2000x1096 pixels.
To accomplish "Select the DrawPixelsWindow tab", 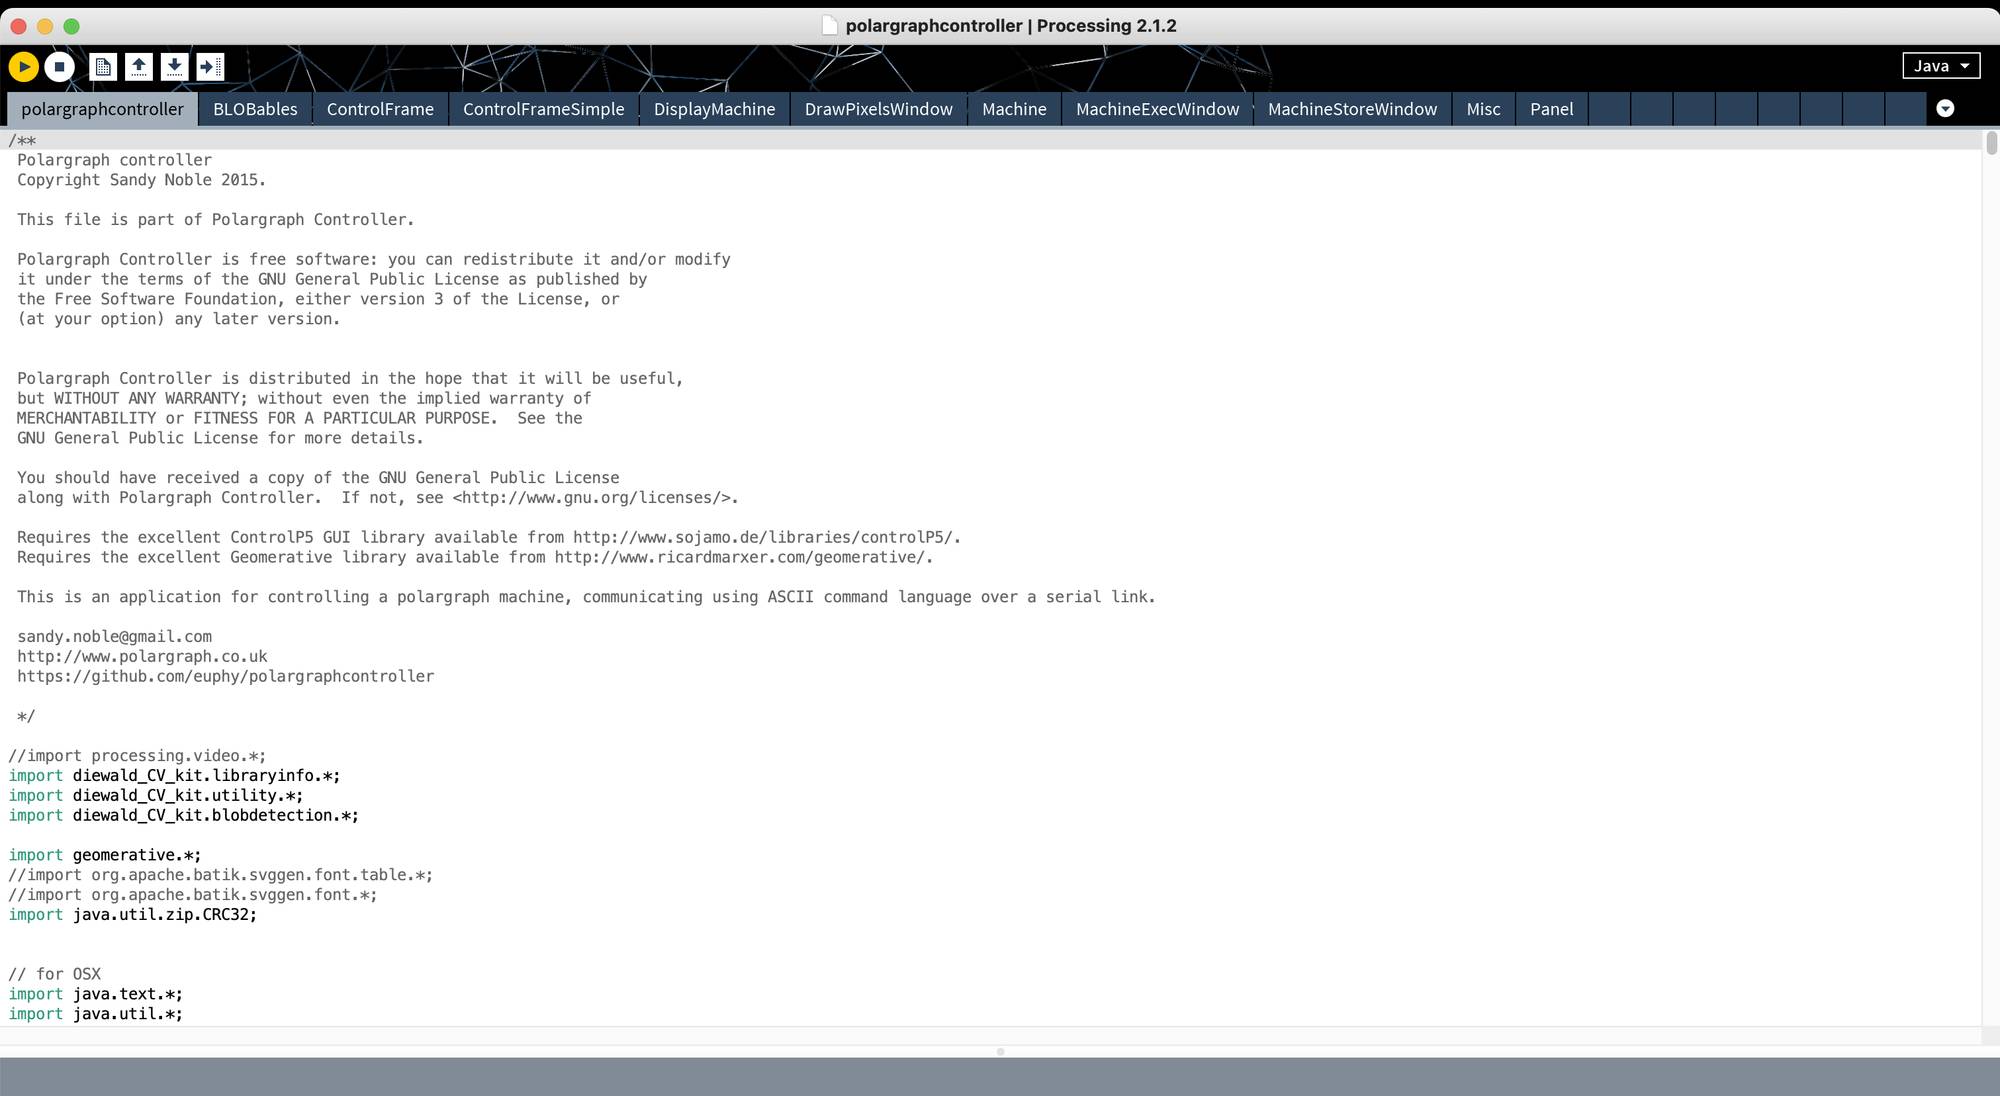I will point(879,109).
